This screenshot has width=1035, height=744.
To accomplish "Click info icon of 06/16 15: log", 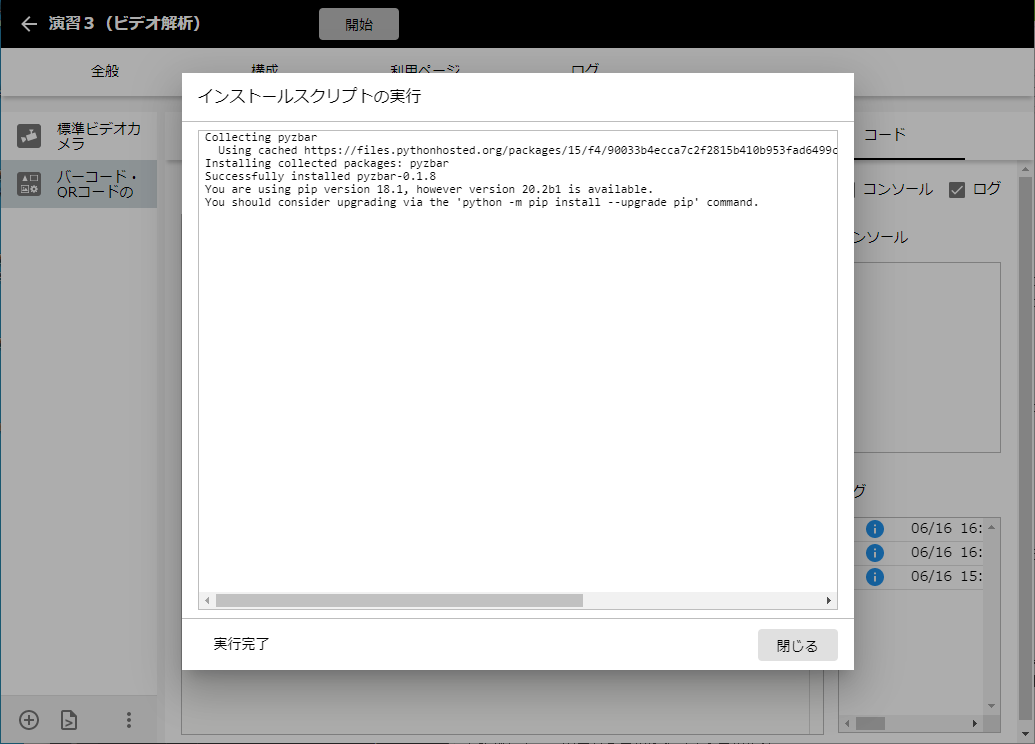I will tap(875, 576).
